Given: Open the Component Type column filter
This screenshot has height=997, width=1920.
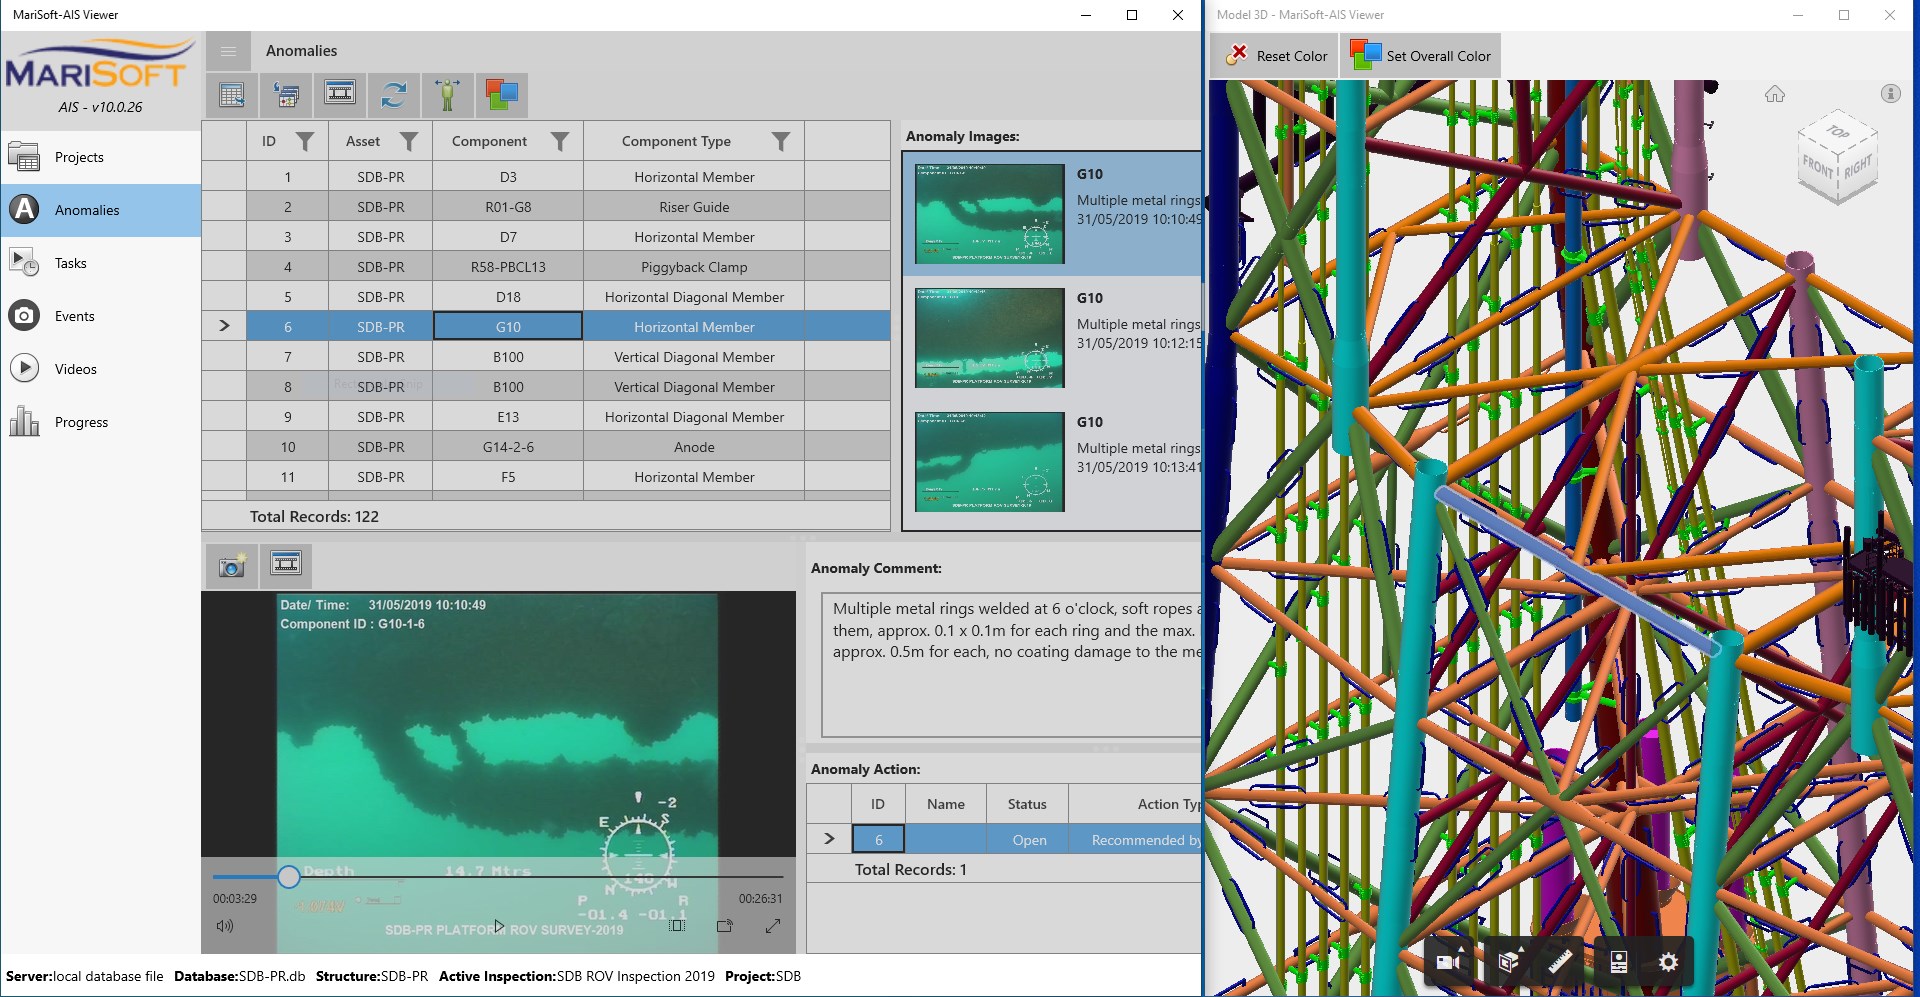Looking at the screenshot, I should (781, 142).
